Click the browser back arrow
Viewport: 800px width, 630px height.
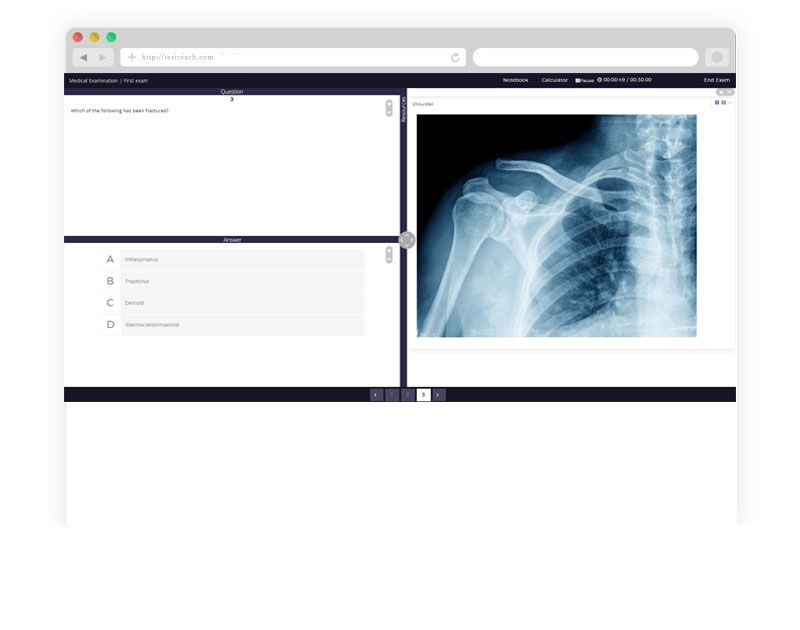[84, 58]
